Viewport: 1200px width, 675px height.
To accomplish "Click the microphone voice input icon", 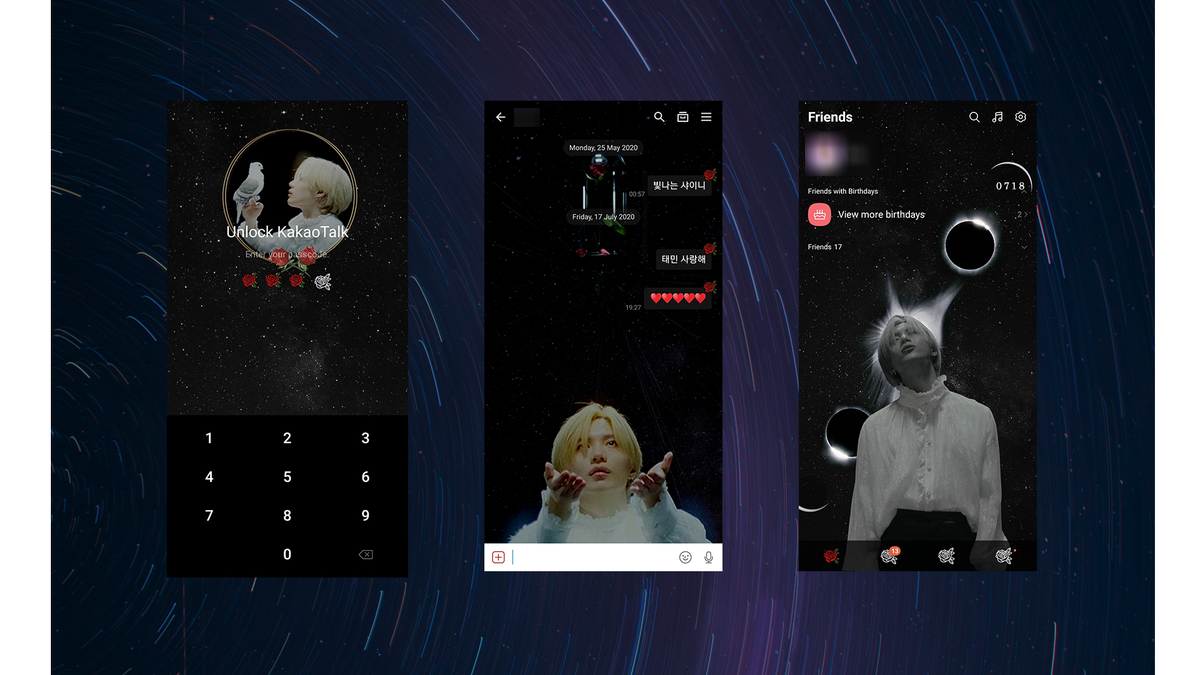I will (709, 557).
